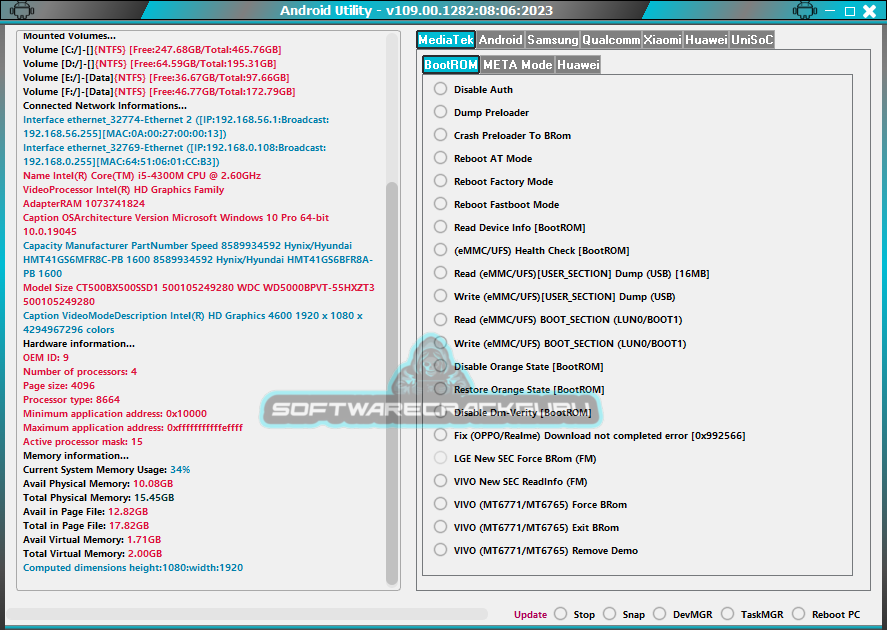Choose Read USER_SECTION Dump (USB) [16MB]
The width and height of the screenshot is (887, 630).
coord(440,273)
